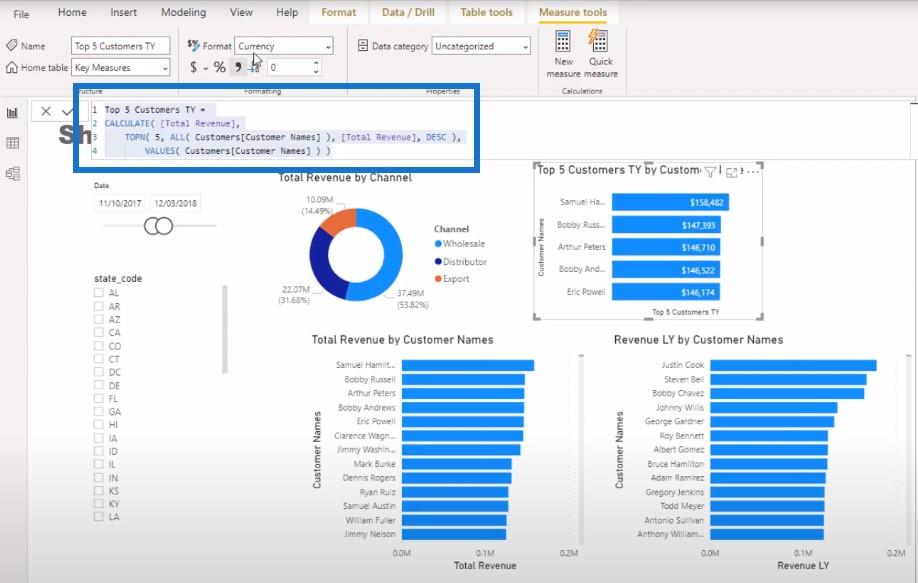Screen dimensions: 918x583
Task: Open the Format Currency dropdown
Action: 284,46
